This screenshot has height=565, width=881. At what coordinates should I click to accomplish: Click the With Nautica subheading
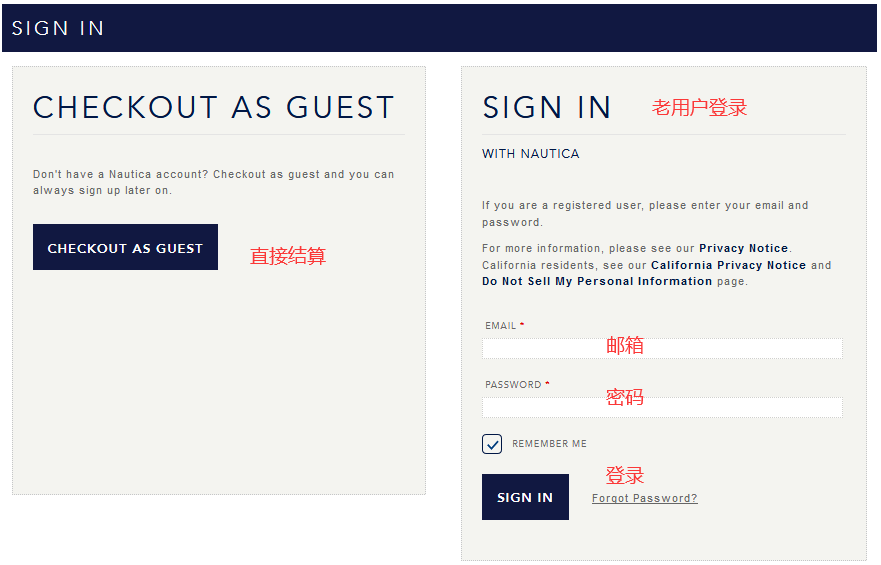[x=531, y=154]
